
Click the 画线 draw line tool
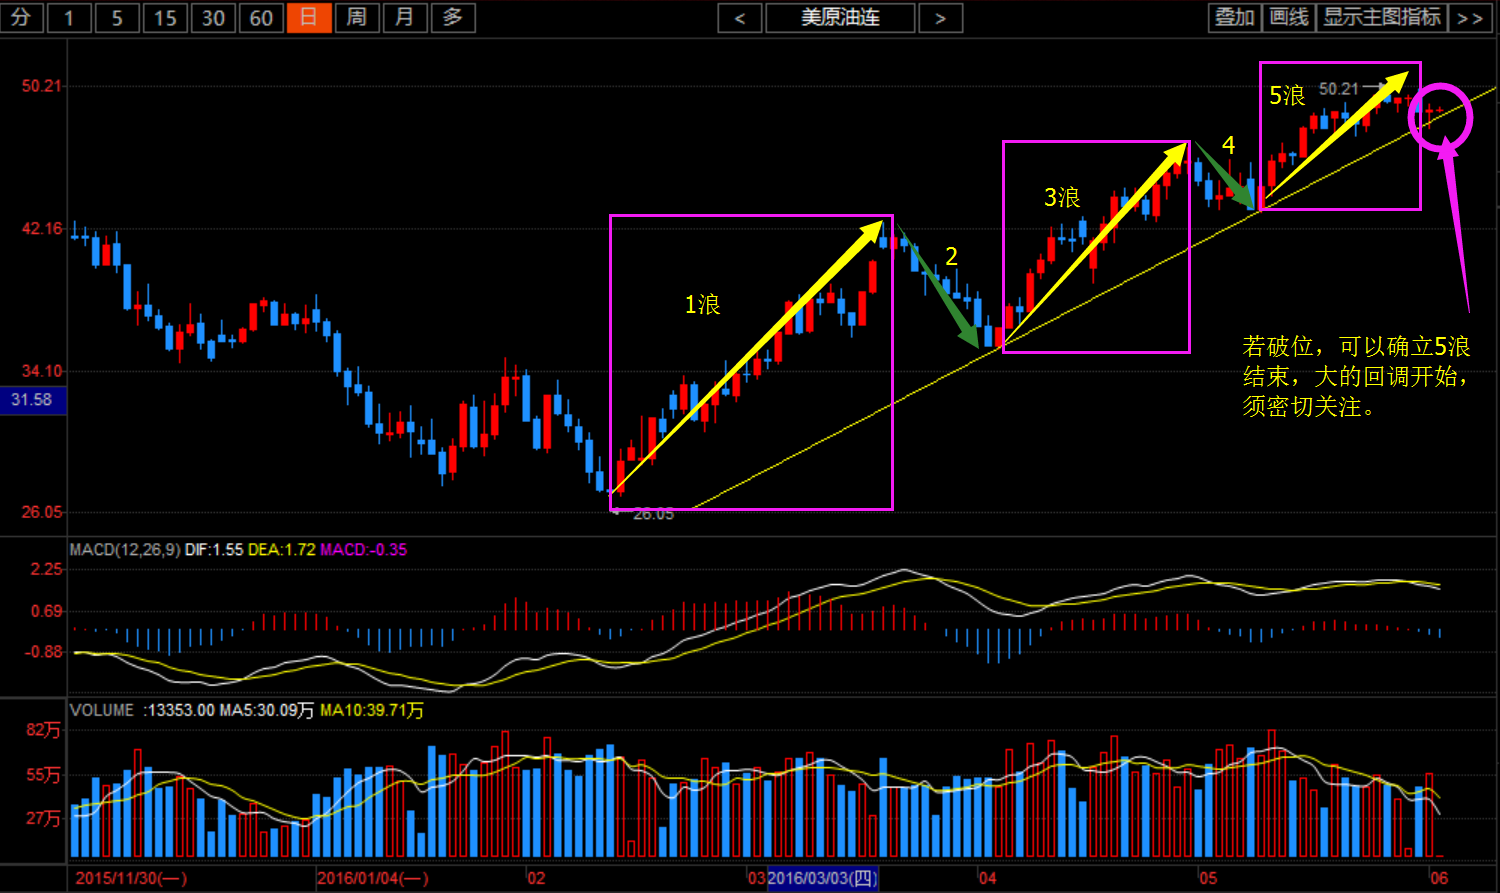click(x=1289, y=18)
